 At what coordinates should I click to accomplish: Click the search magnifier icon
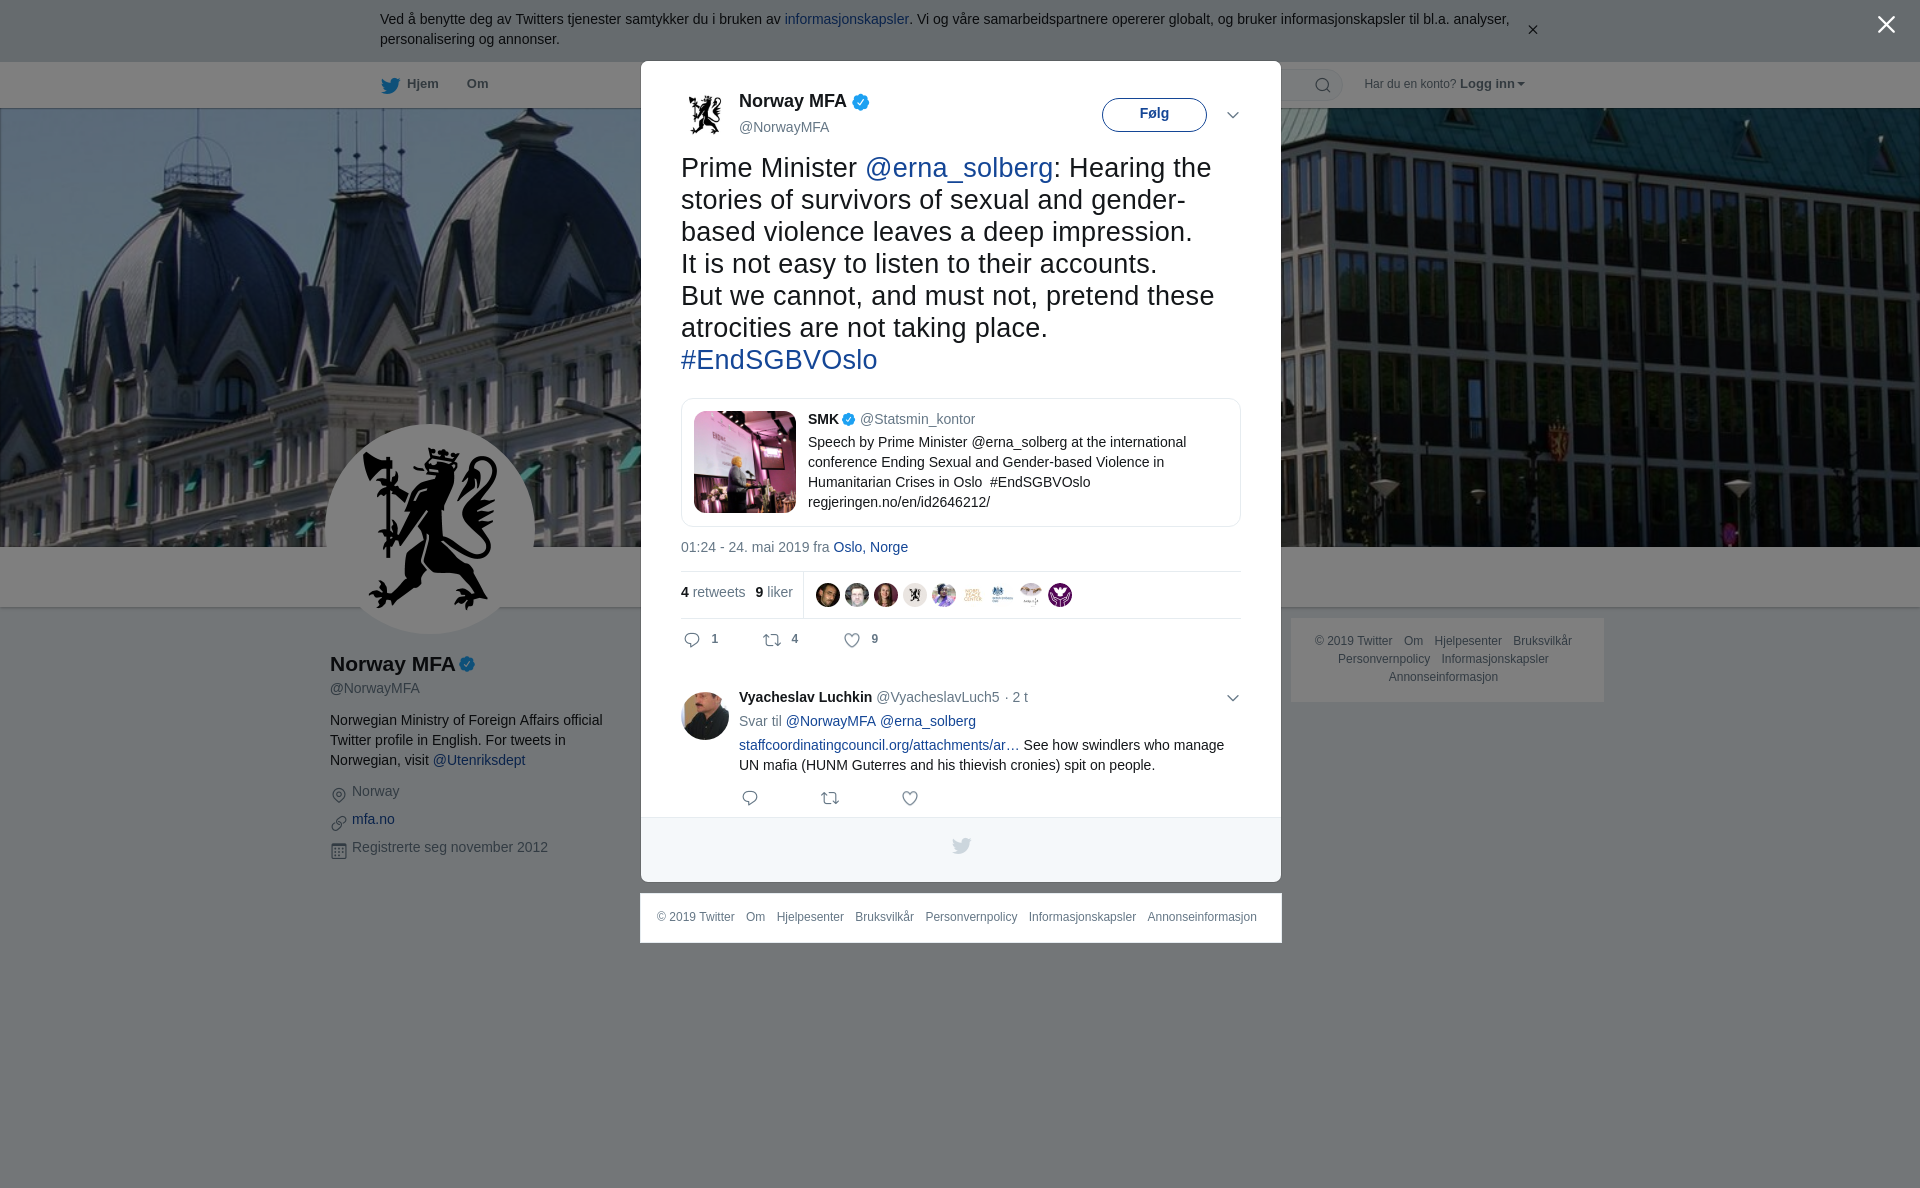point(1323,85)
